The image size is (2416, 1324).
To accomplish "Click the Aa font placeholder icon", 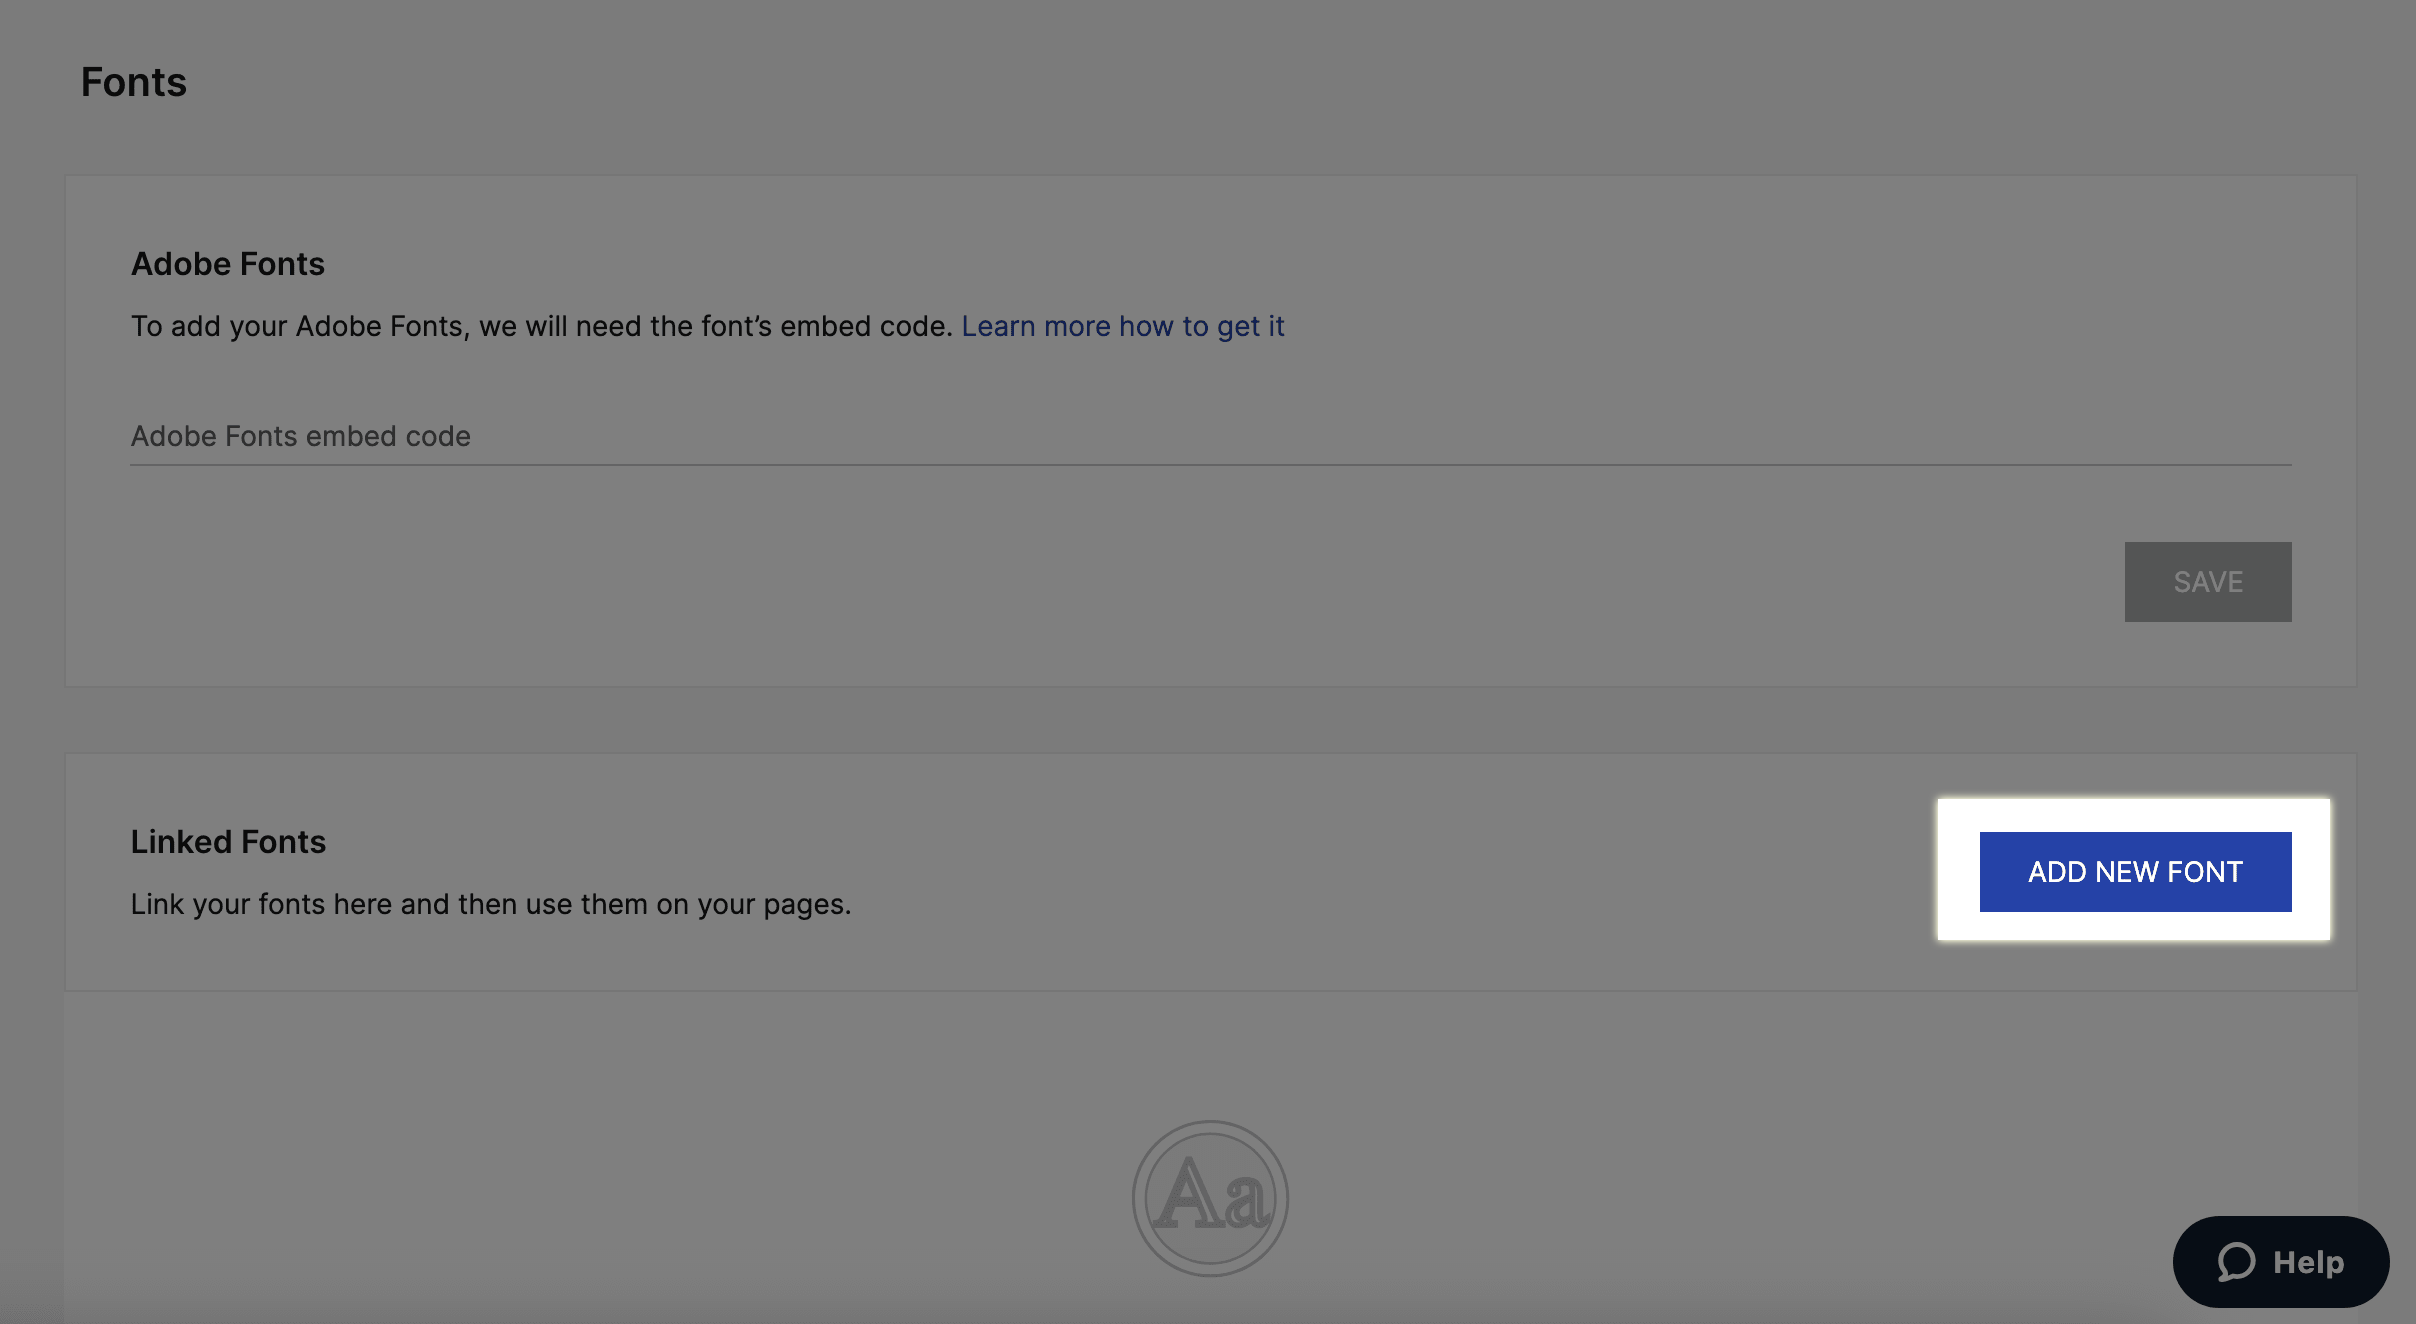I will (1210, 1197).
